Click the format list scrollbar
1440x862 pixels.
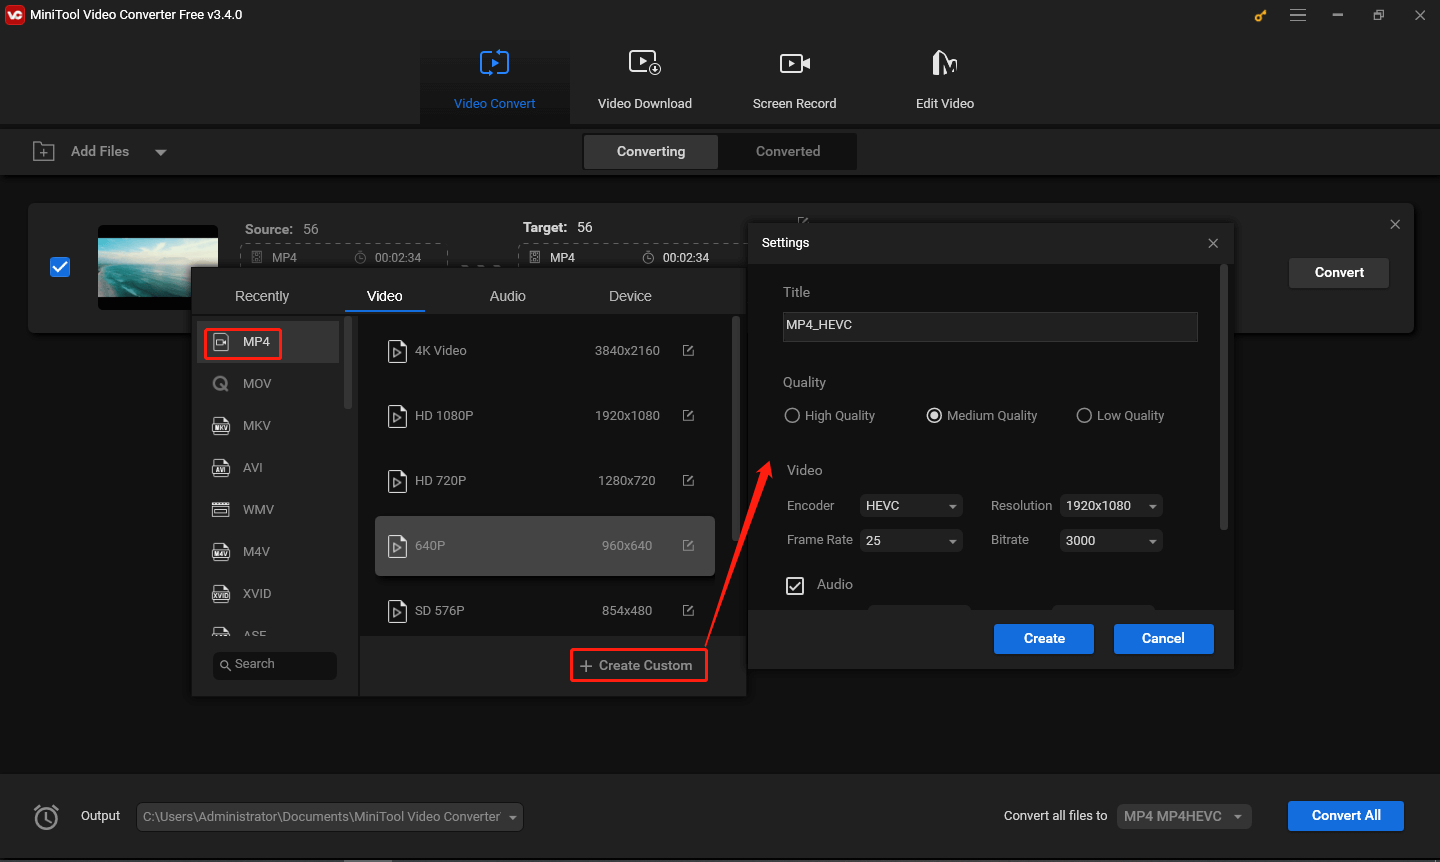click(x=348, y=363)
